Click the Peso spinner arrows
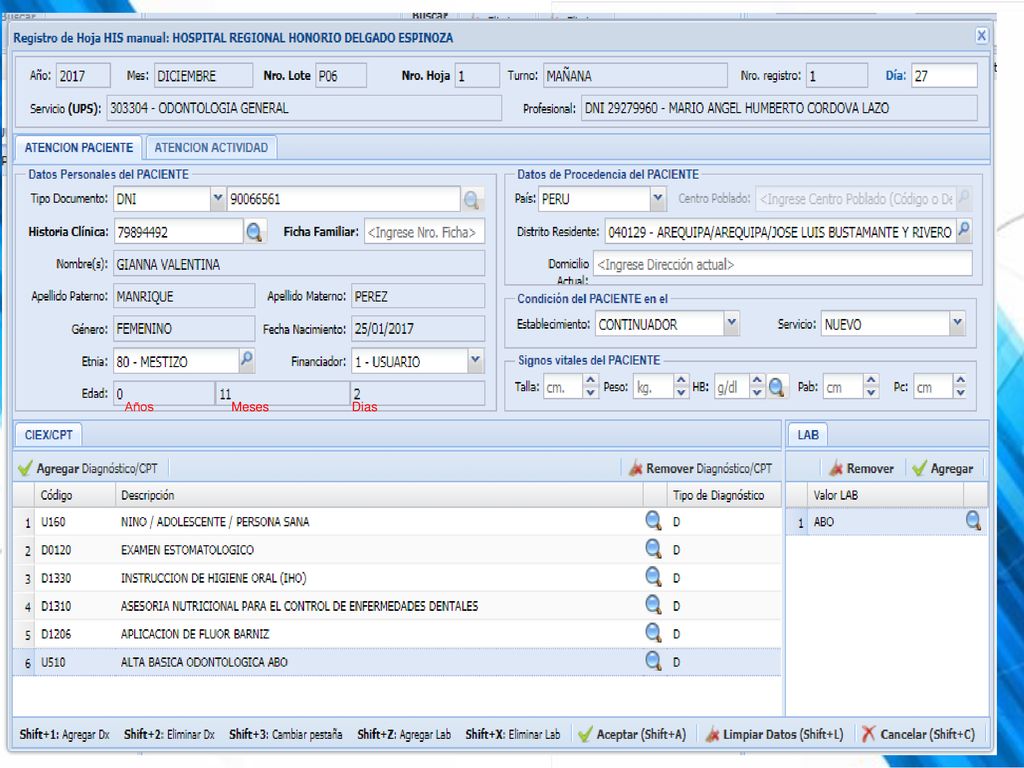The image size is (1024, 768). (681, 387)
